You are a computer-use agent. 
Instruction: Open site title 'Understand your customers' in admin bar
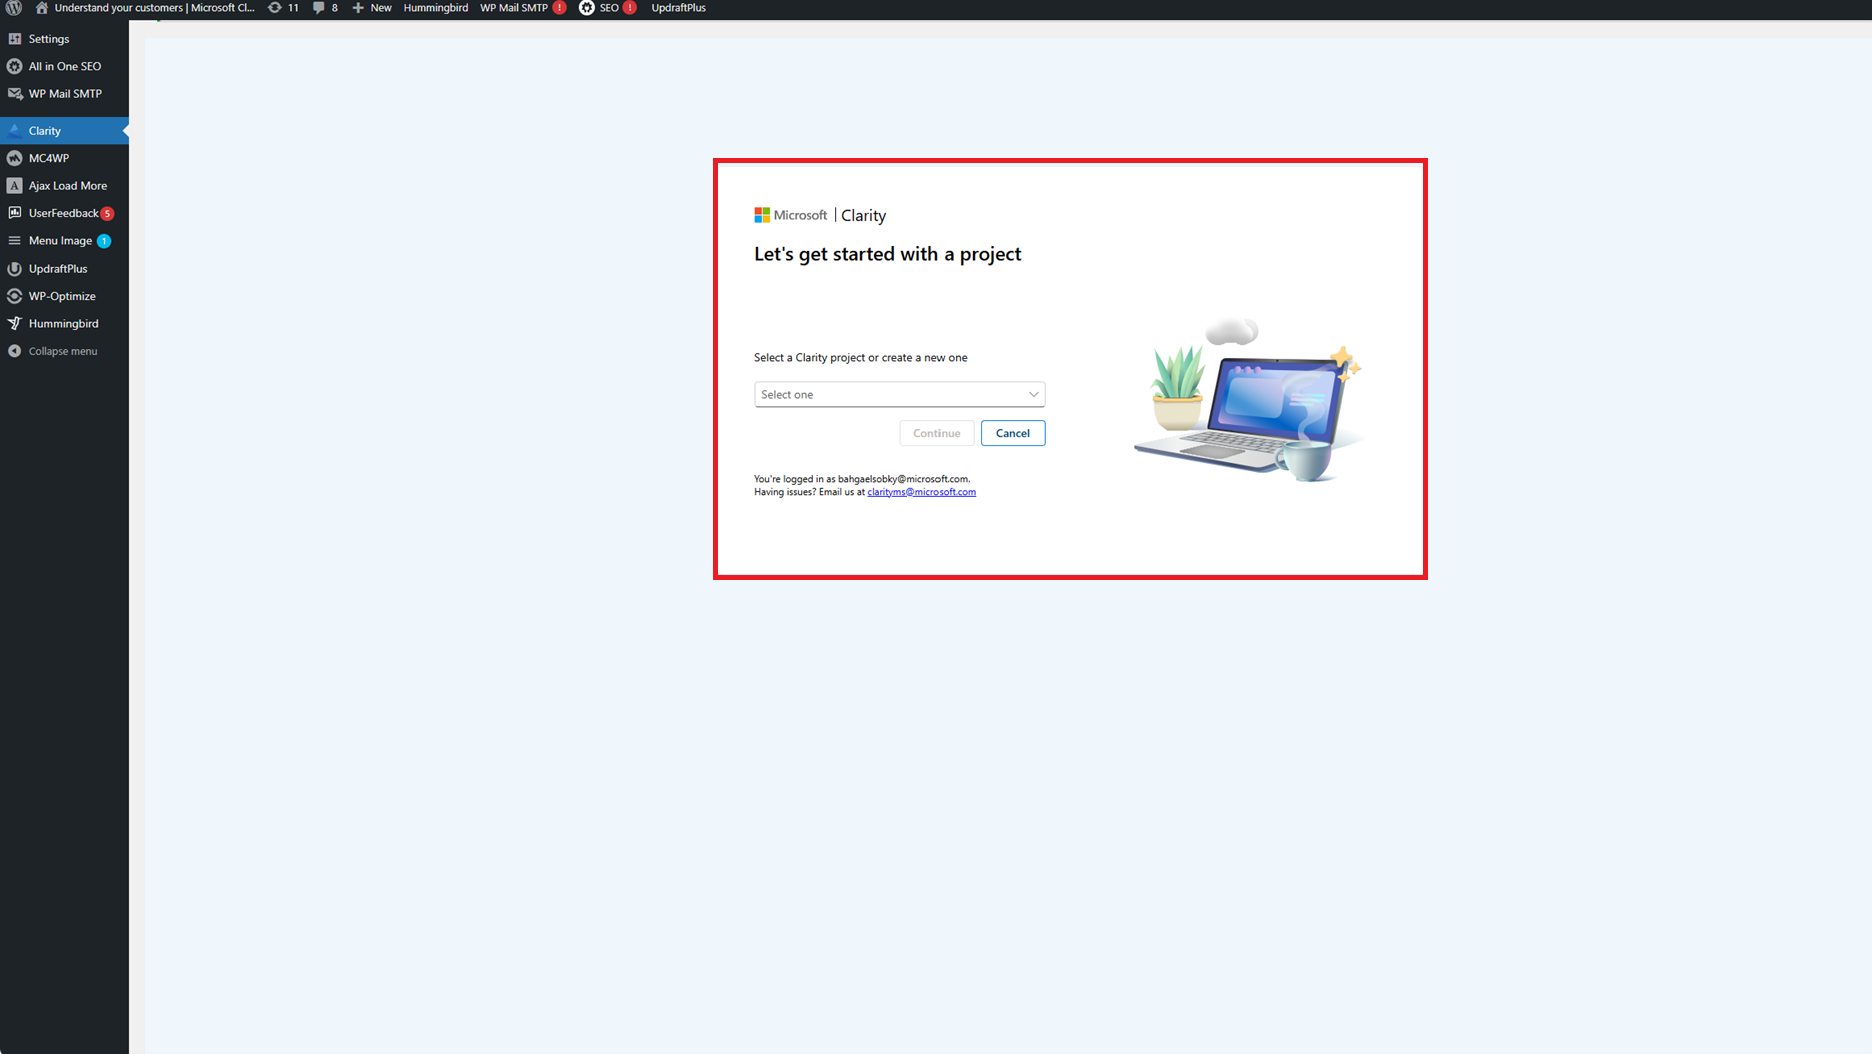coord(155,8)
